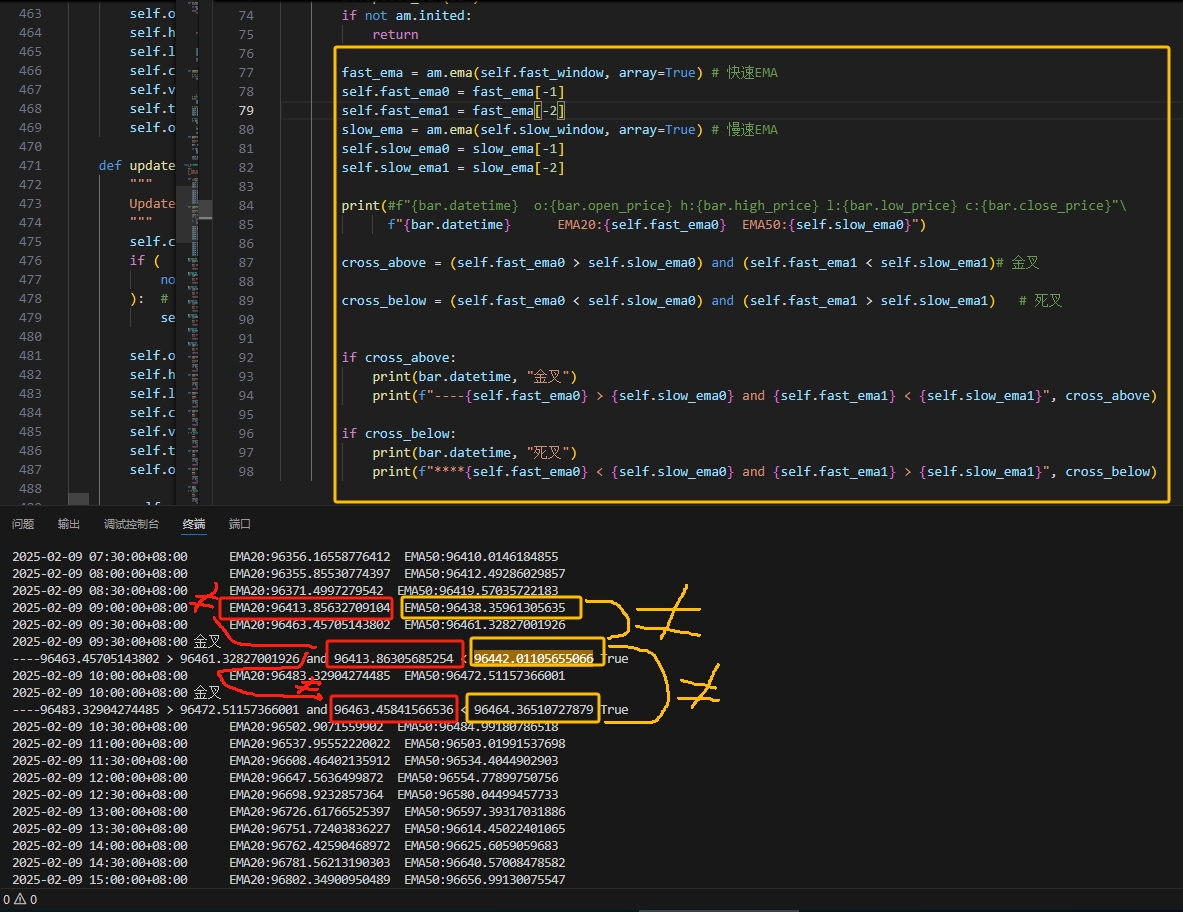Click the 'fast_ema = am.ema' assignment line
The image size is (1183, 912).
[x=522, y=73]
